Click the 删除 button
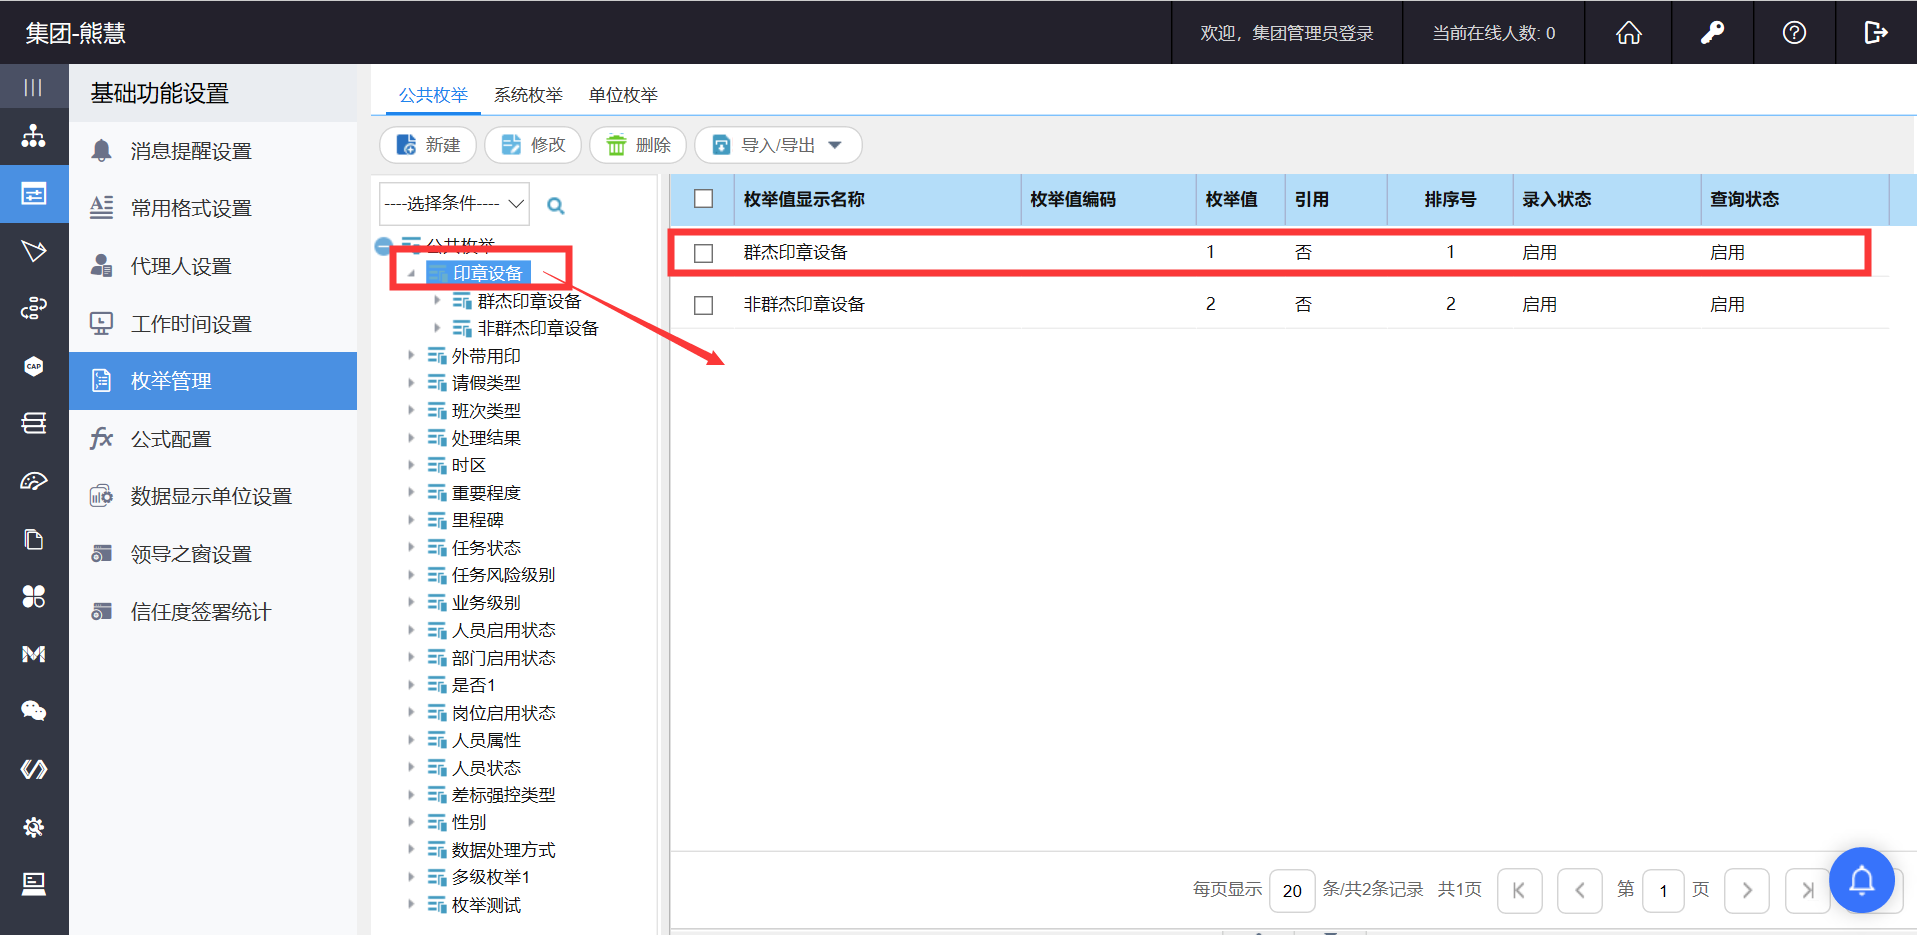1917x935 pixels. (638, 145)
